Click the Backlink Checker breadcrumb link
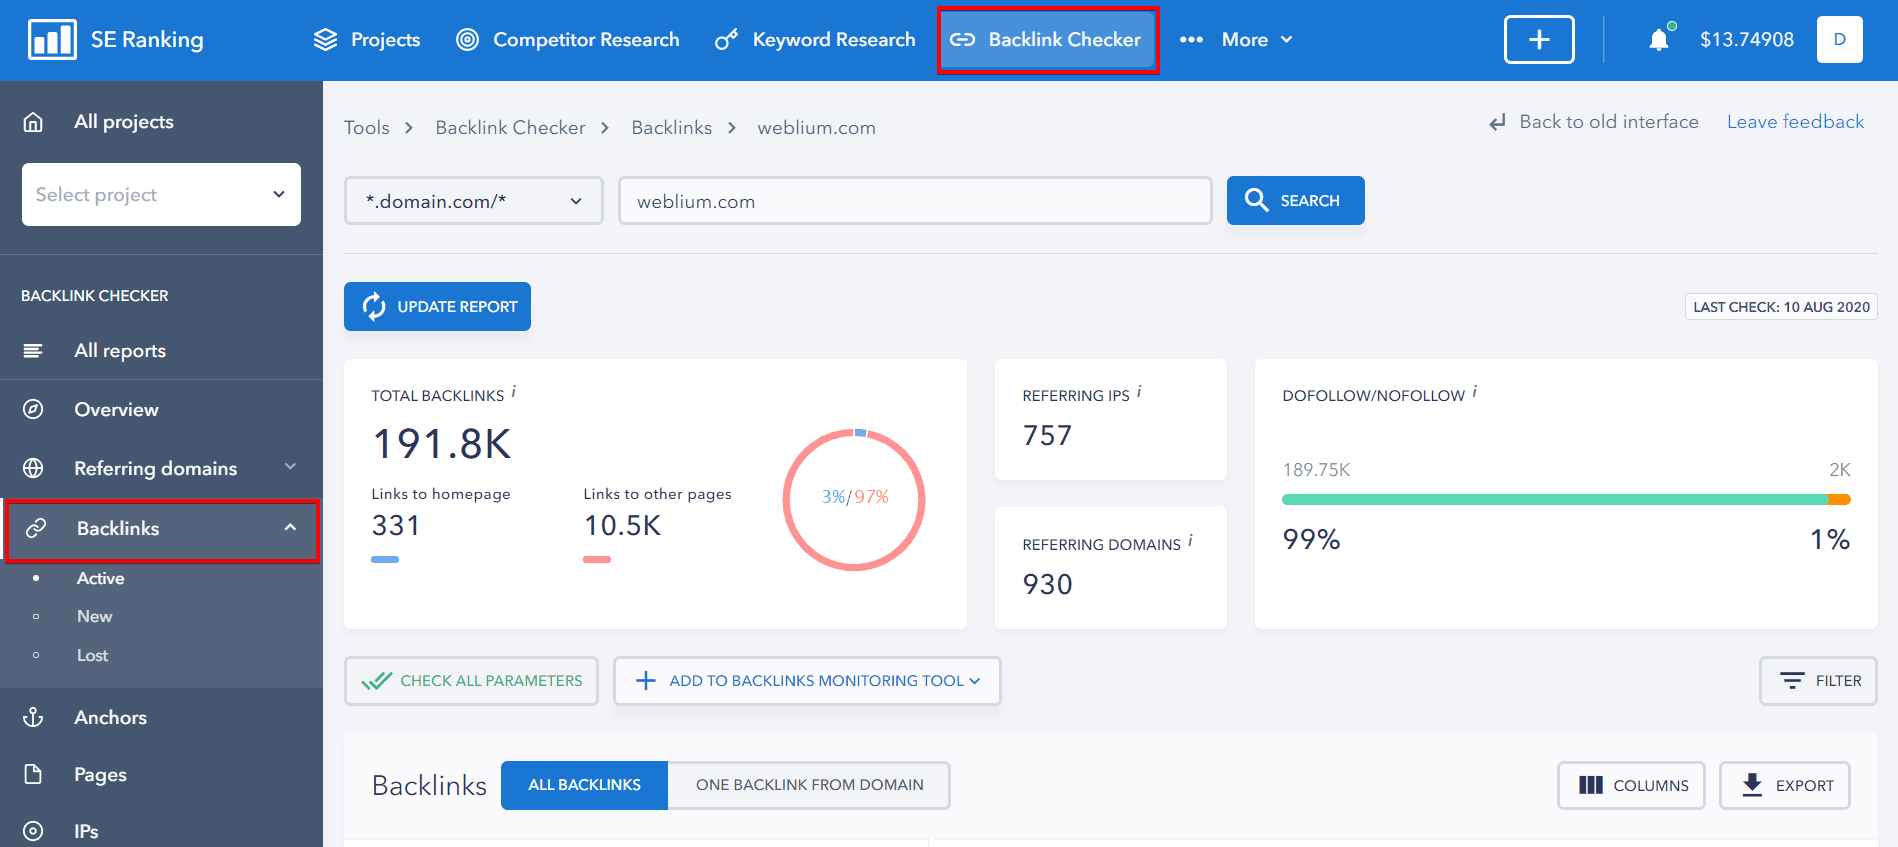This screenshot has width=1898, height=847. click(510, 128)
